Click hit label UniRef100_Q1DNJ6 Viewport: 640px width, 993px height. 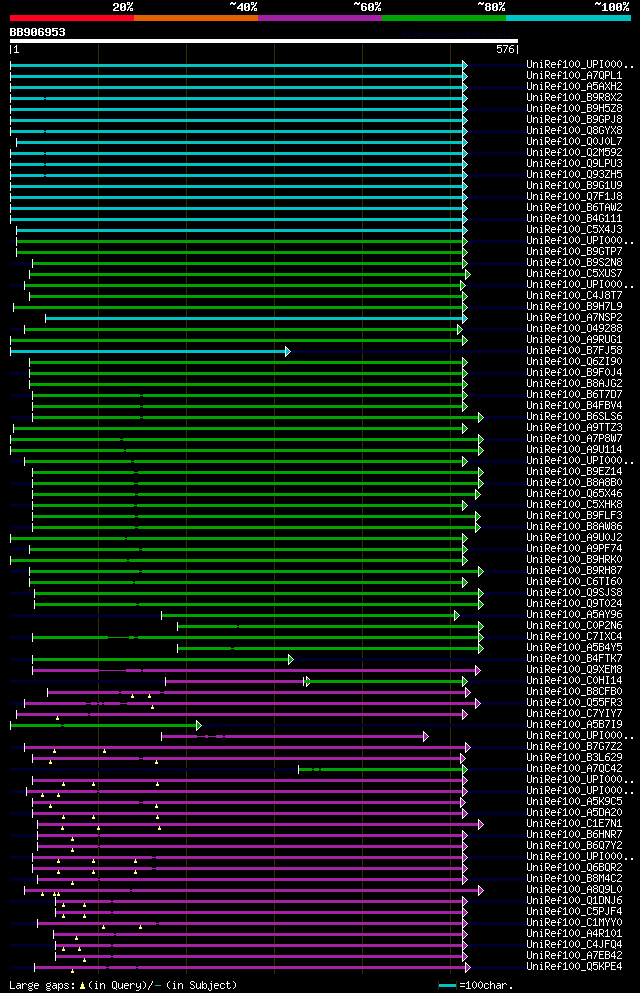pyautogui.click(x=574, y=901)
